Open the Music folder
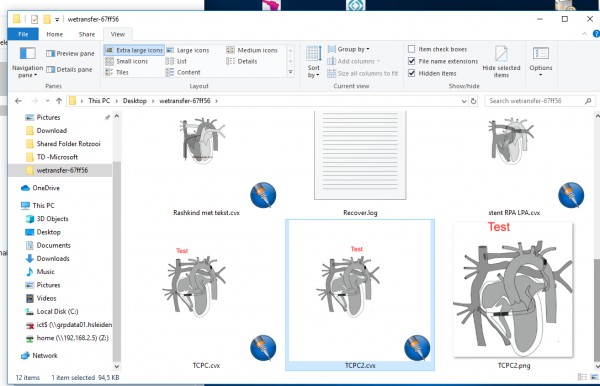600x386 pixels. tap(45, 272)
